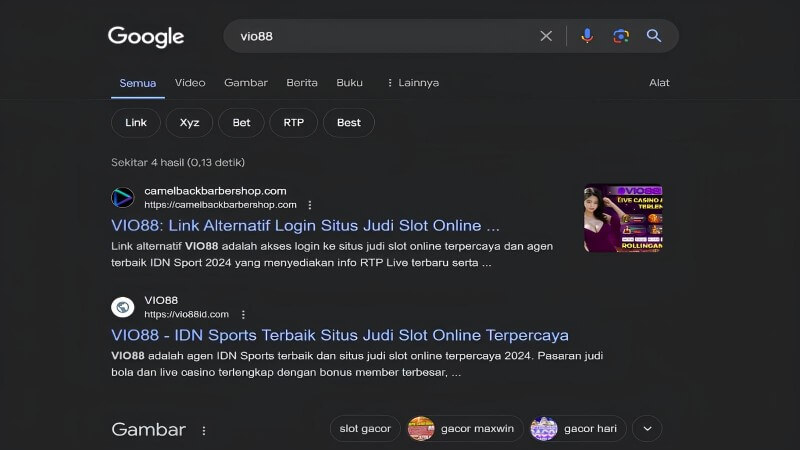Image resolution: width=800 pixels, height=450 pixels.
Task: Switch to the Gambar tab
Action: click(246, 83)
